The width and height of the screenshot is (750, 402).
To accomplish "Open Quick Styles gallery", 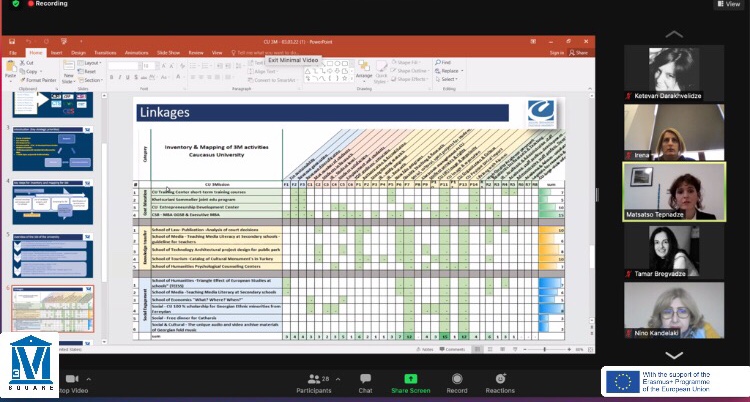I will click(381, 72).
